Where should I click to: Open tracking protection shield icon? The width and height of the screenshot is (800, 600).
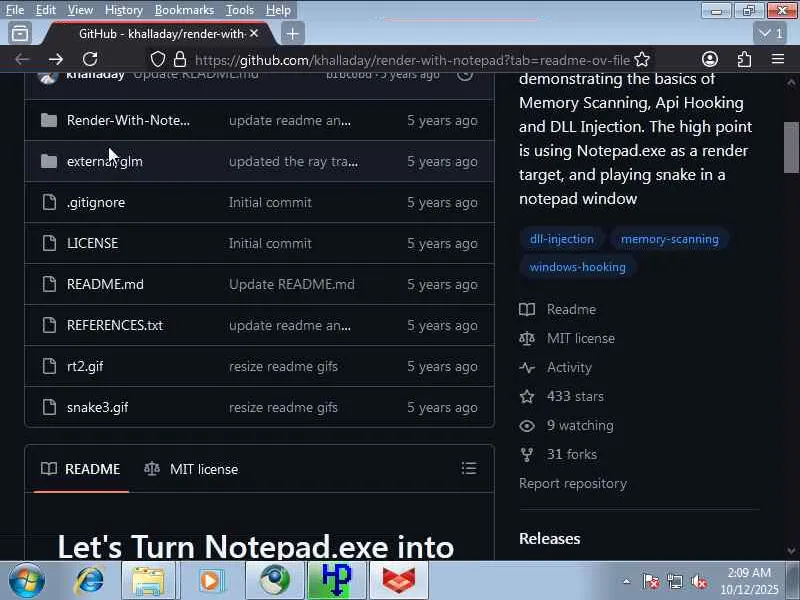(x=158, y=59)
